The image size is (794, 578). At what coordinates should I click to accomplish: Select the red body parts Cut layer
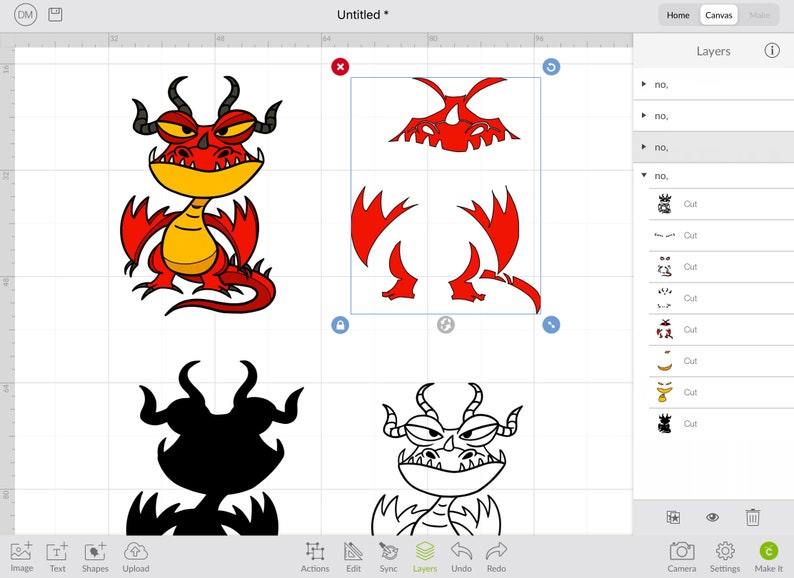click(x=721, y=330)
